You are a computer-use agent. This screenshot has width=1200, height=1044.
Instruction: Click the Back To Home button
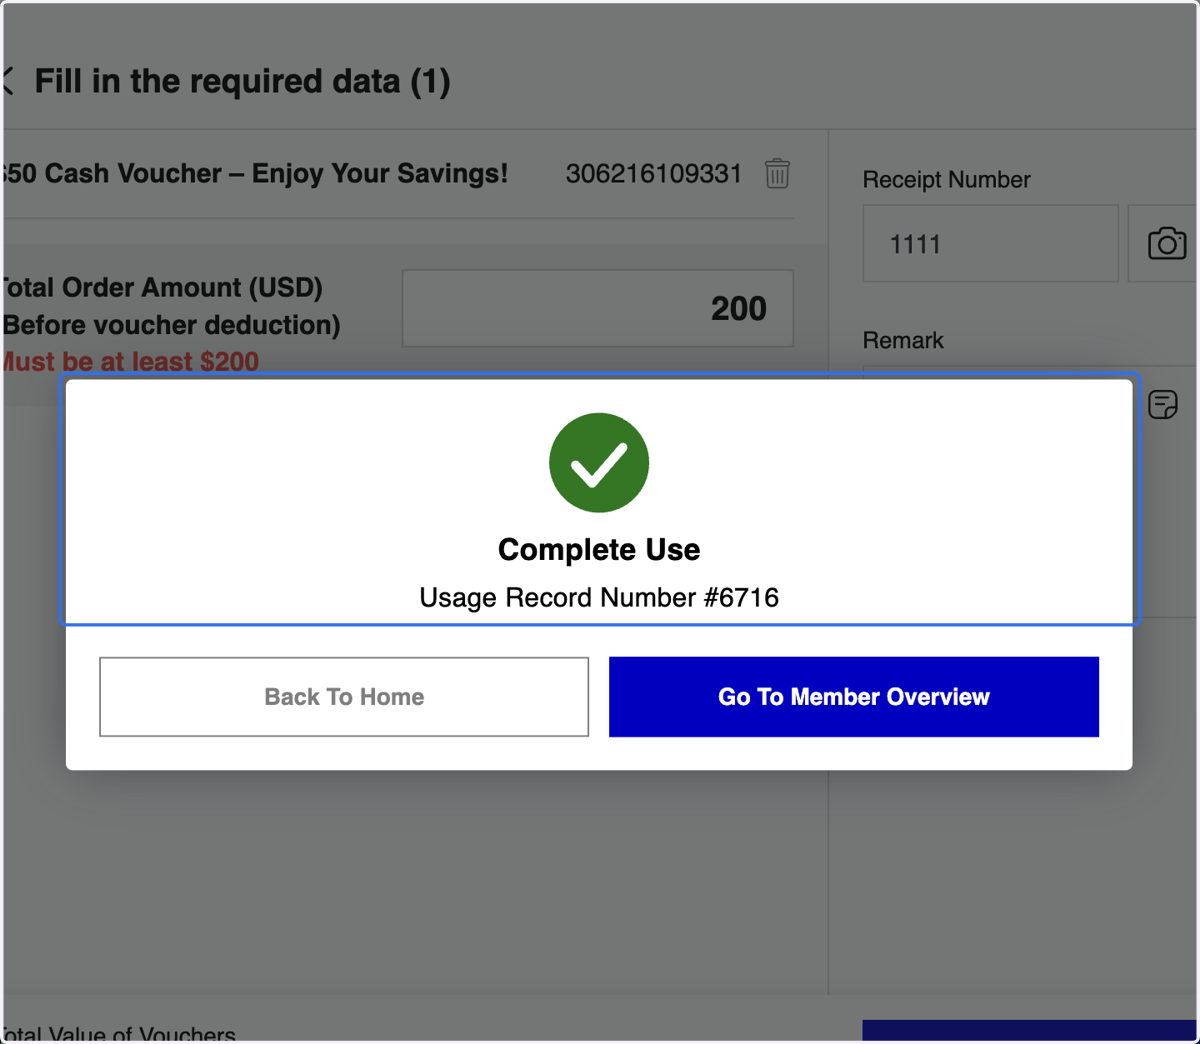pos(344,697)
